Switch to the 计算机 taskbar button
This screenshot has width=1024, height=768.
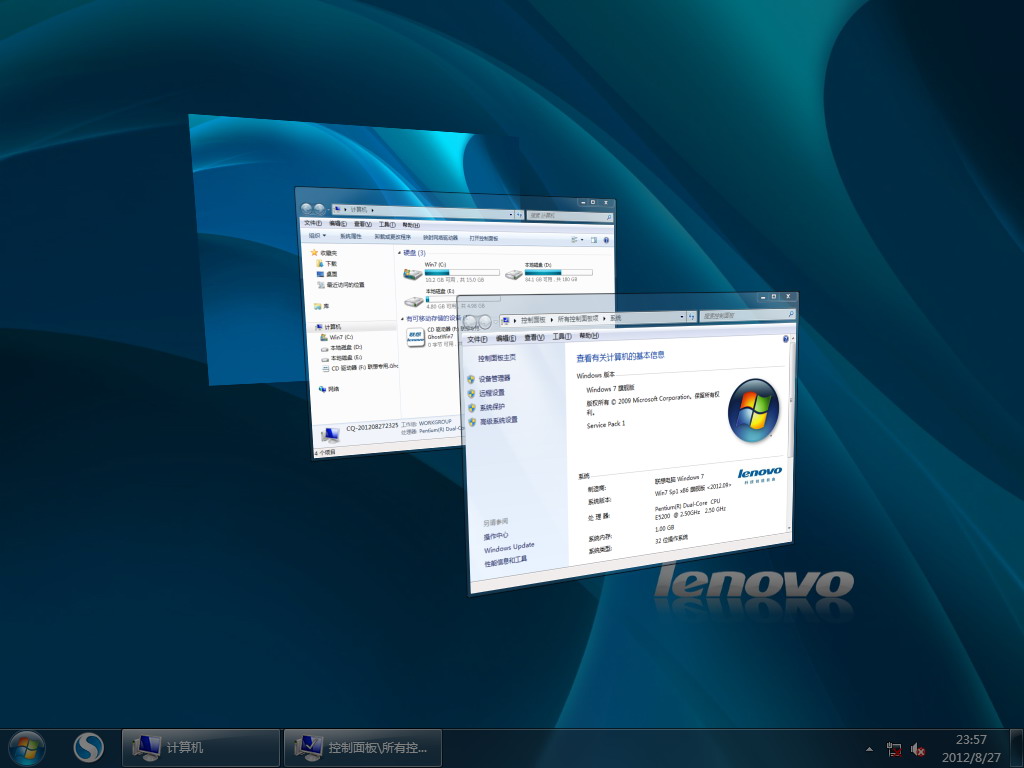[x=200, y=748]
